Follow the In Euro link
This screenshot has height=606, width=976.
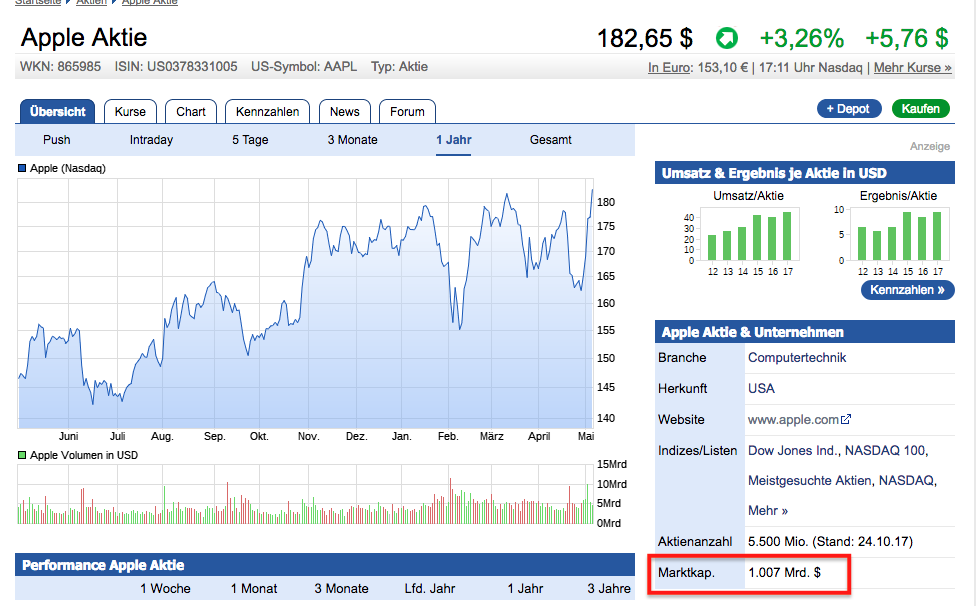click(669, 67)
